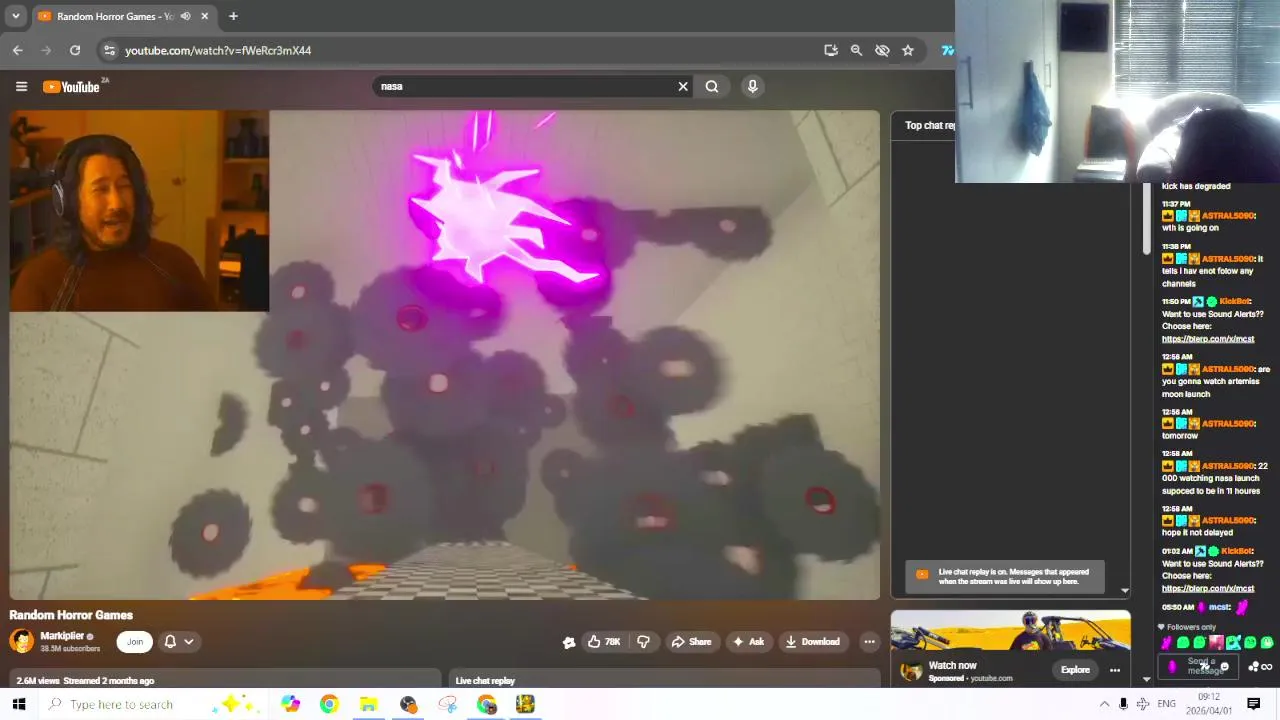Close the Random Horror Games tab
Image resolution: width=1280 pixels, height=720 pixels.
click(205, 16)
